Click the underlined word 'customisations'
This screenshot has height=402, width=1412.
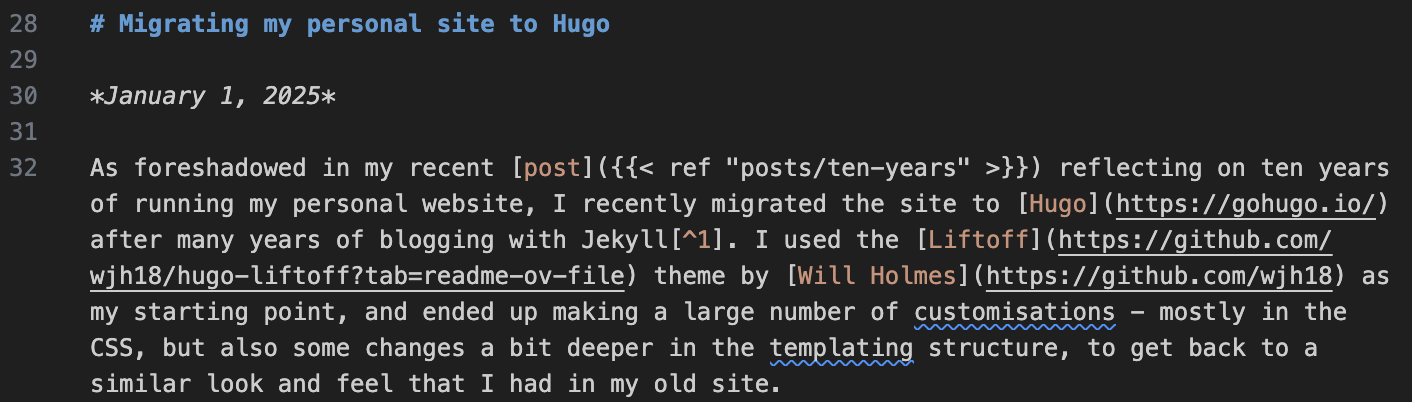coord(1015,312)
